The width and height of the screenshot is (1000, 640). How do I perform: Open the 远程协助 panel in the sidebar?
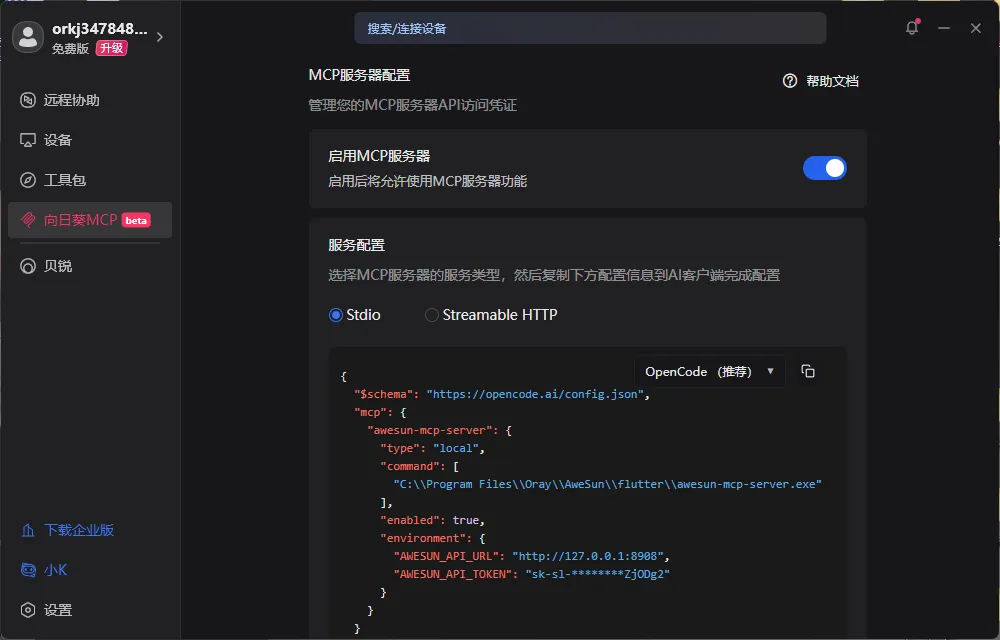[x=66, y=100]
